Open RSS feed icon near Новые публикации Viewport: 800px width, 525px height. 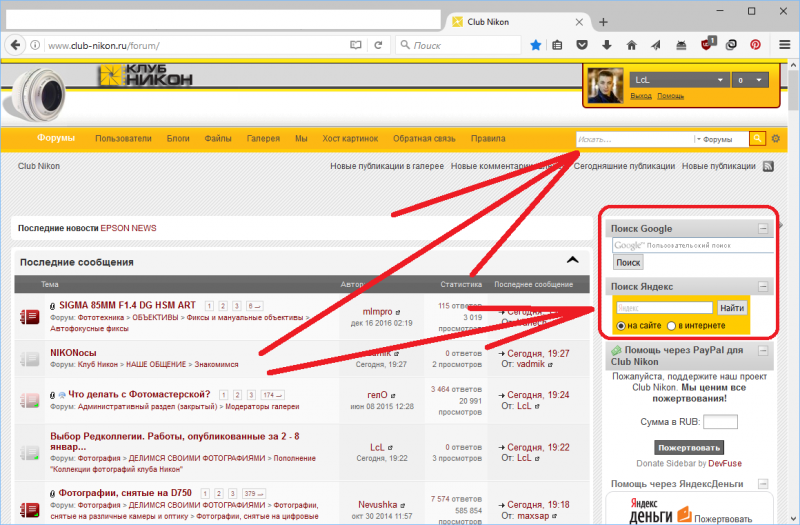point(768,166)
